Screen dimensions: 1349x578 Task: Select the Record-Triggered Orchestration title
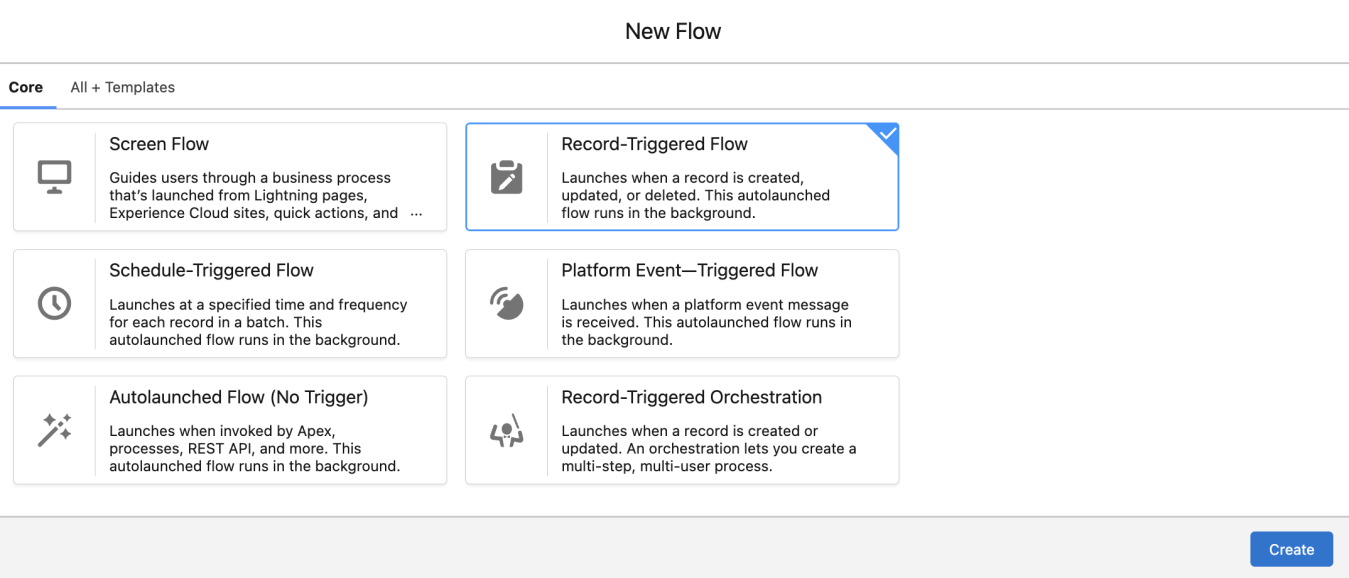[x=692, y=397]
